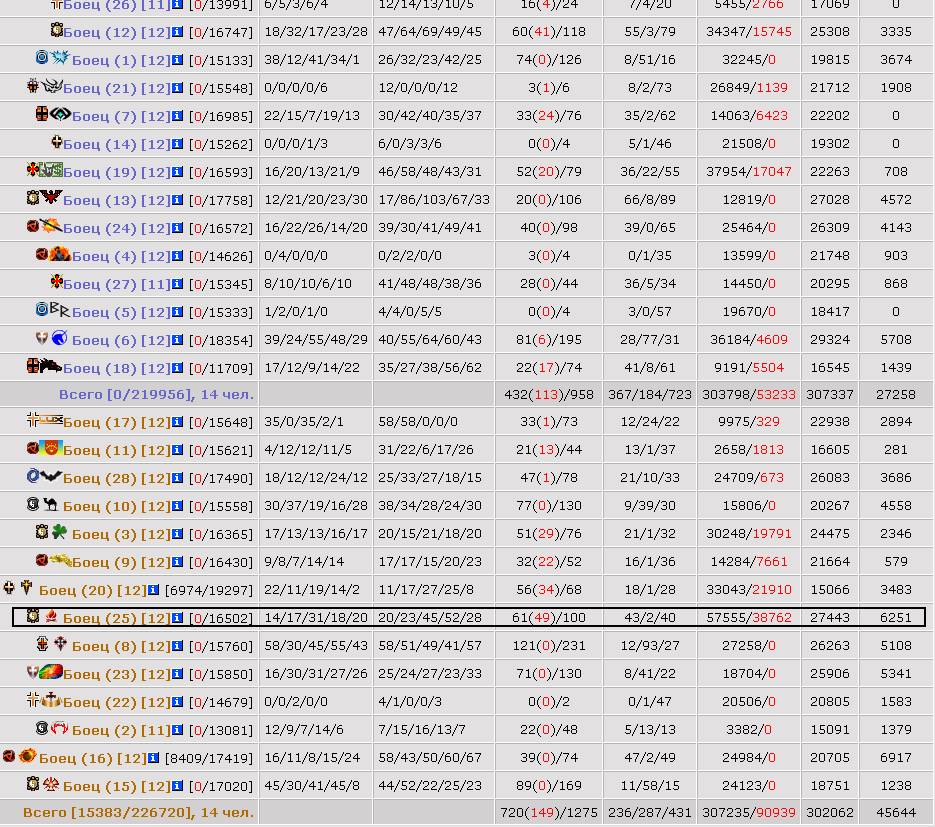The width and height of the screenshot is (935, 827).
Task: Click the cross icon before Боец (14)
Action: (57, 142)
